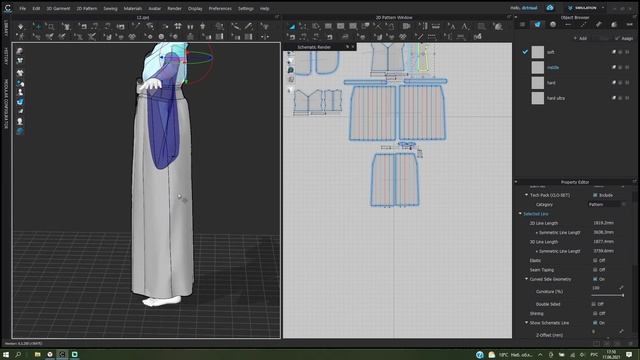
Task: Open the Materials menu
Action: [x=133, y=9]
